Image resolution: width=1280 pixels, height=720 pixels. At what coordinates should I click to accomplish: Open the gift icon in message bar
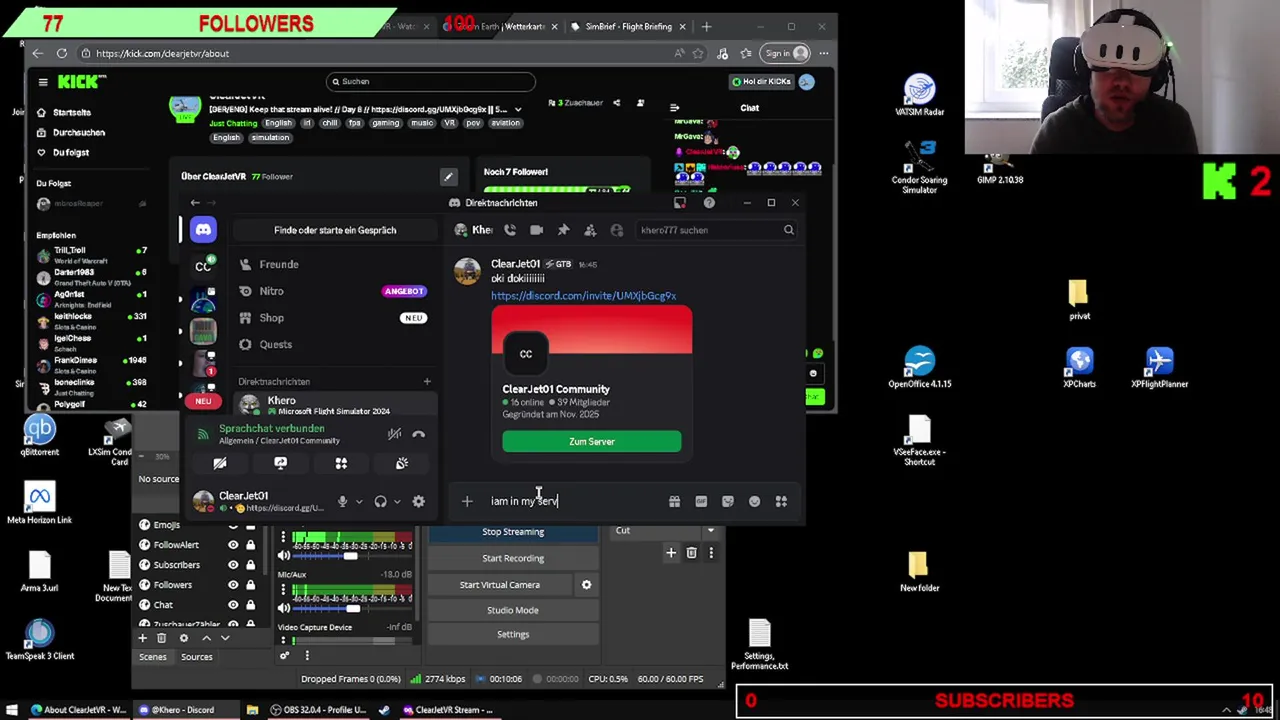click(674, 501)
